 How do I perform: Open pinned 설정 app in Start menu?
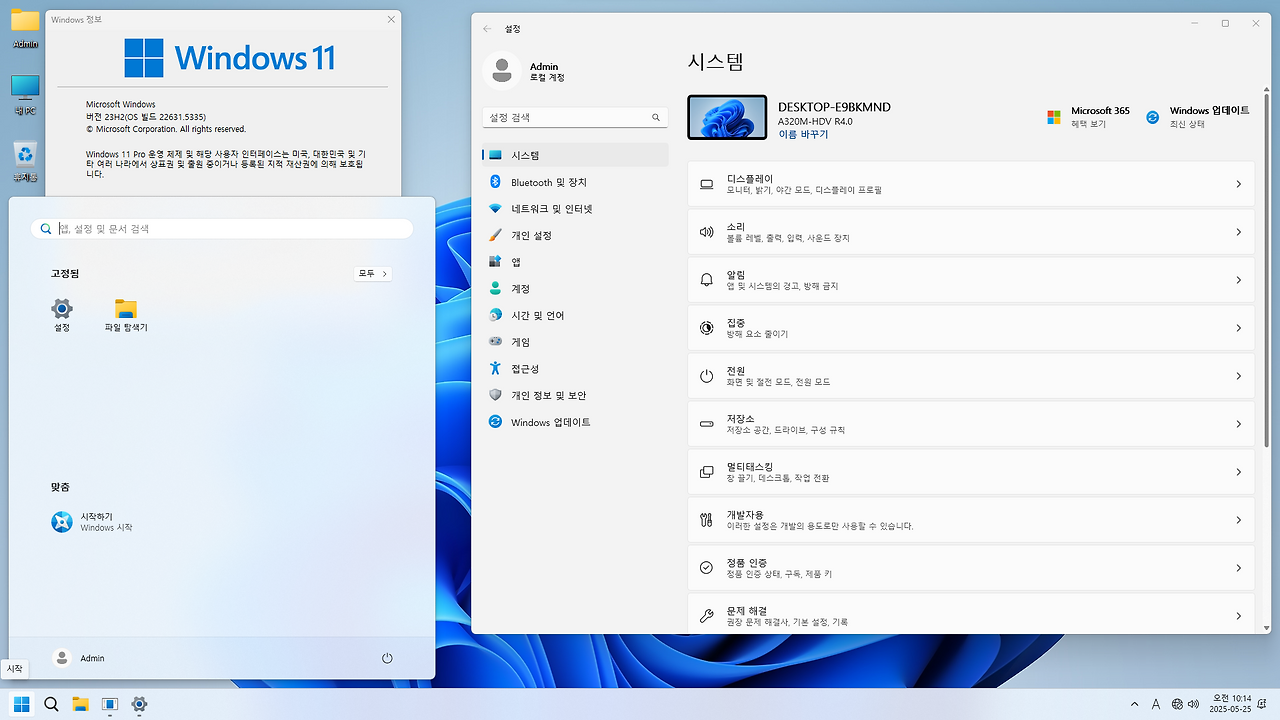click(x=62, y=315)
